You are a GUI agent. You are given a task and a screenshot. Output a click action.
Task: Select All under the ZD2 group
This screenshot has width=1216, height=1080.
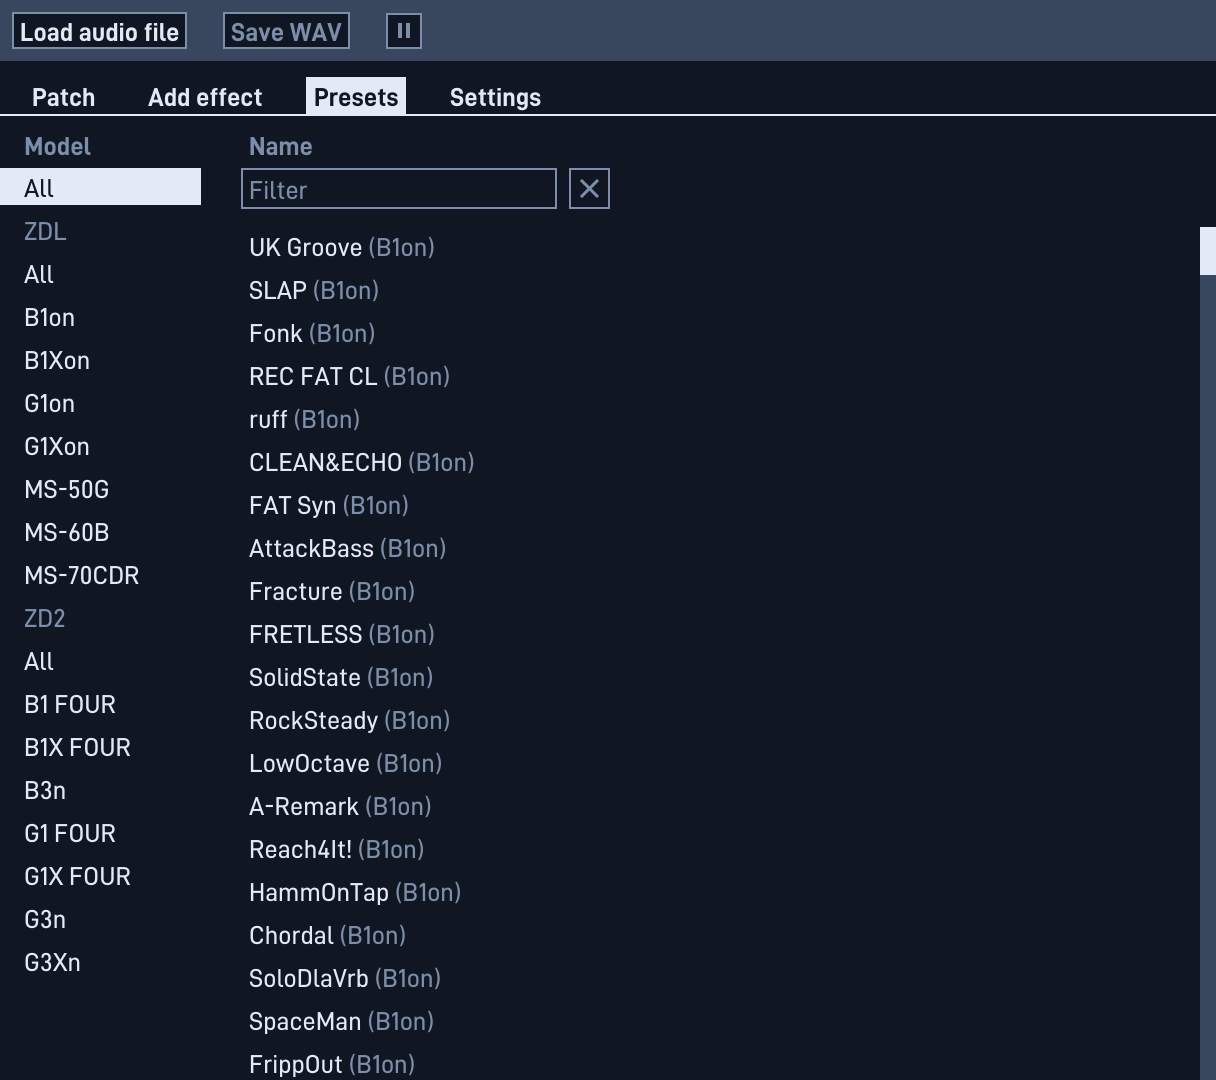[100, 661]
